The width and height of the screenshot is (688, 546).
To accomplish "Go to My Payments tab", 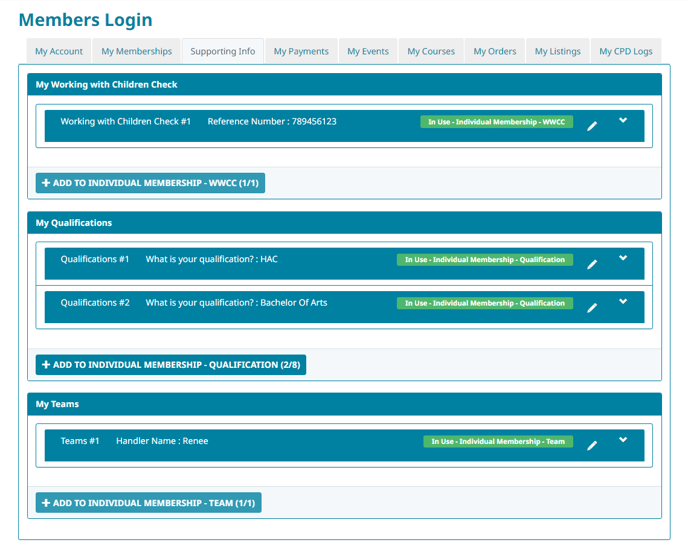I will tap(301, 51).
